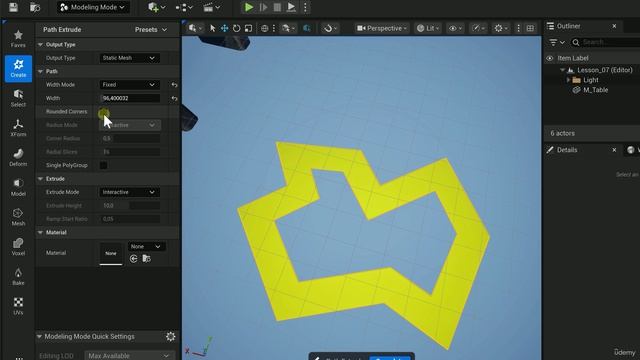This screenshot has width=640, height=360.
Task: Open the Bake tool category
Action: coord(18,276)
